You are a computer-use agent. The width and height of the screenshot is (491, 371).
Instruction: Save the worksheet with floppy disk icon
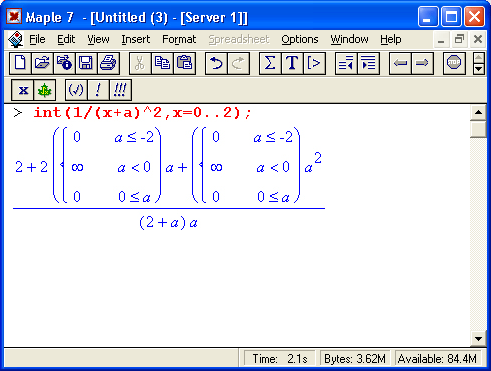click(86, 63)
